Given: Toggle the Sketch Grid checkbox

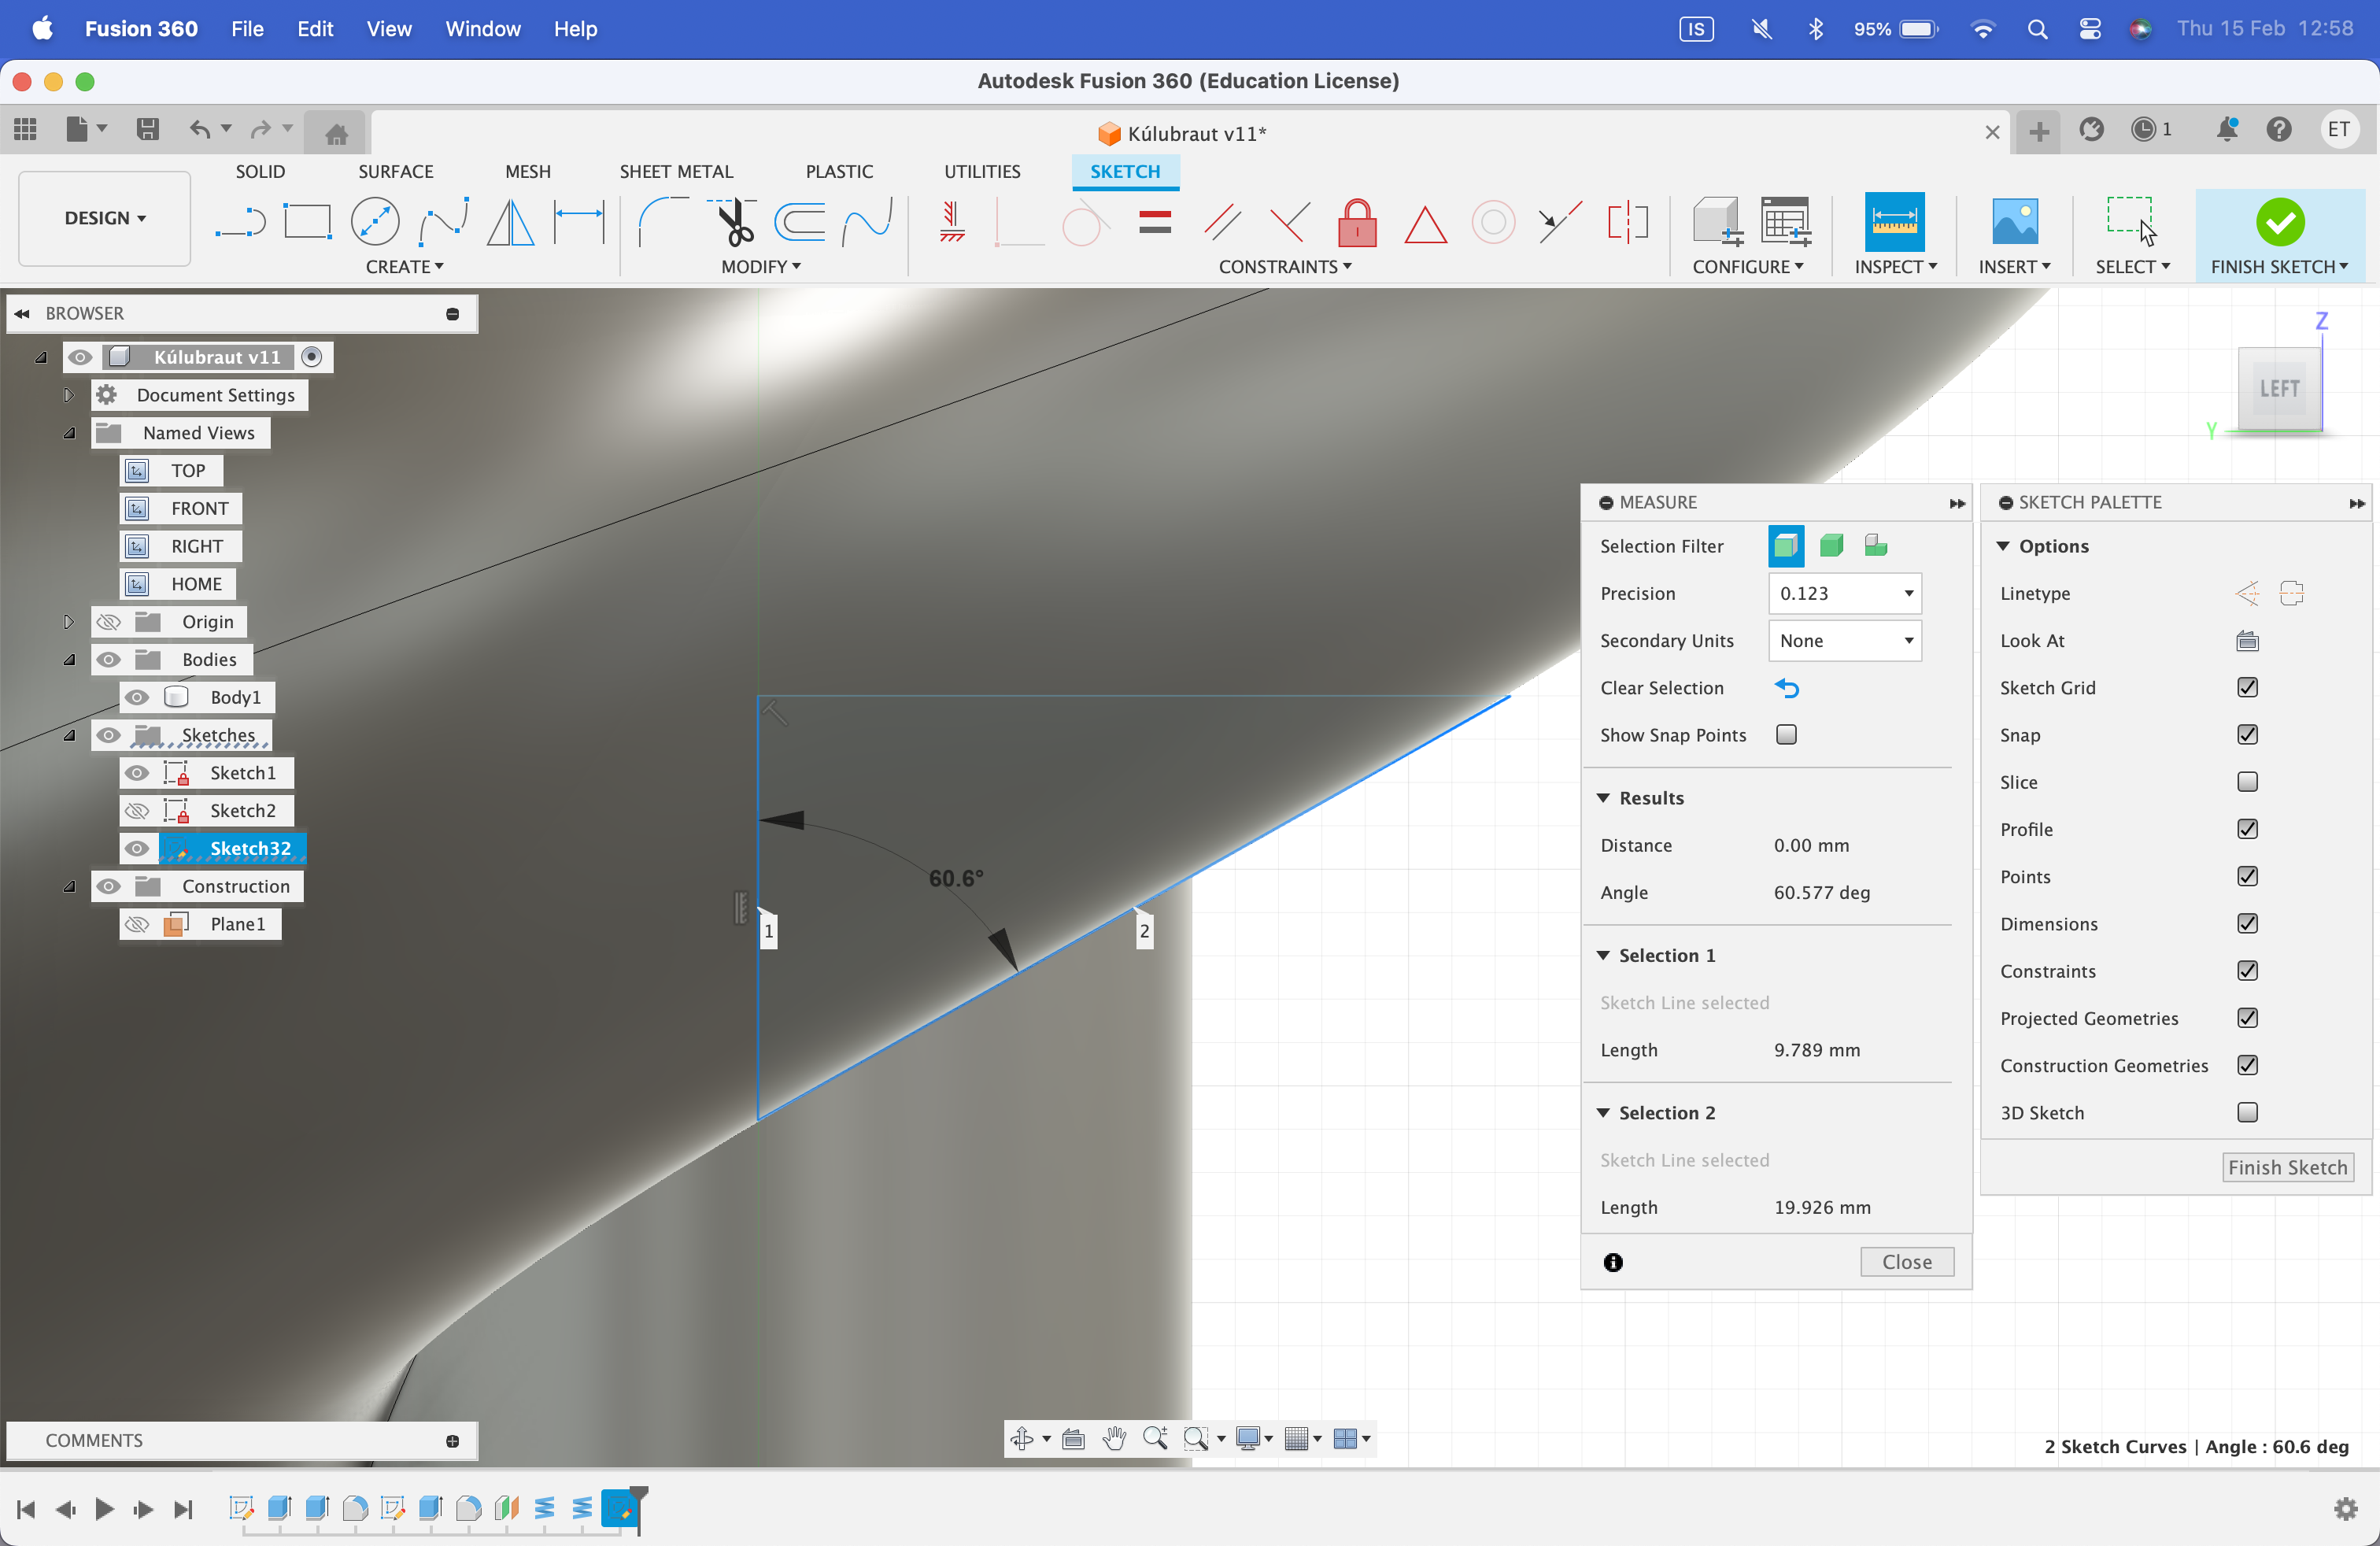Looking at the screenshot, I should pos(2247,688).
